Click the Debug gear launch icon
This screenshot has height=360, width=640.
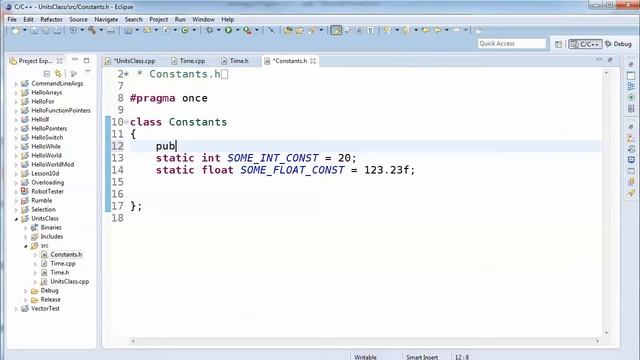tap(209, 30)
